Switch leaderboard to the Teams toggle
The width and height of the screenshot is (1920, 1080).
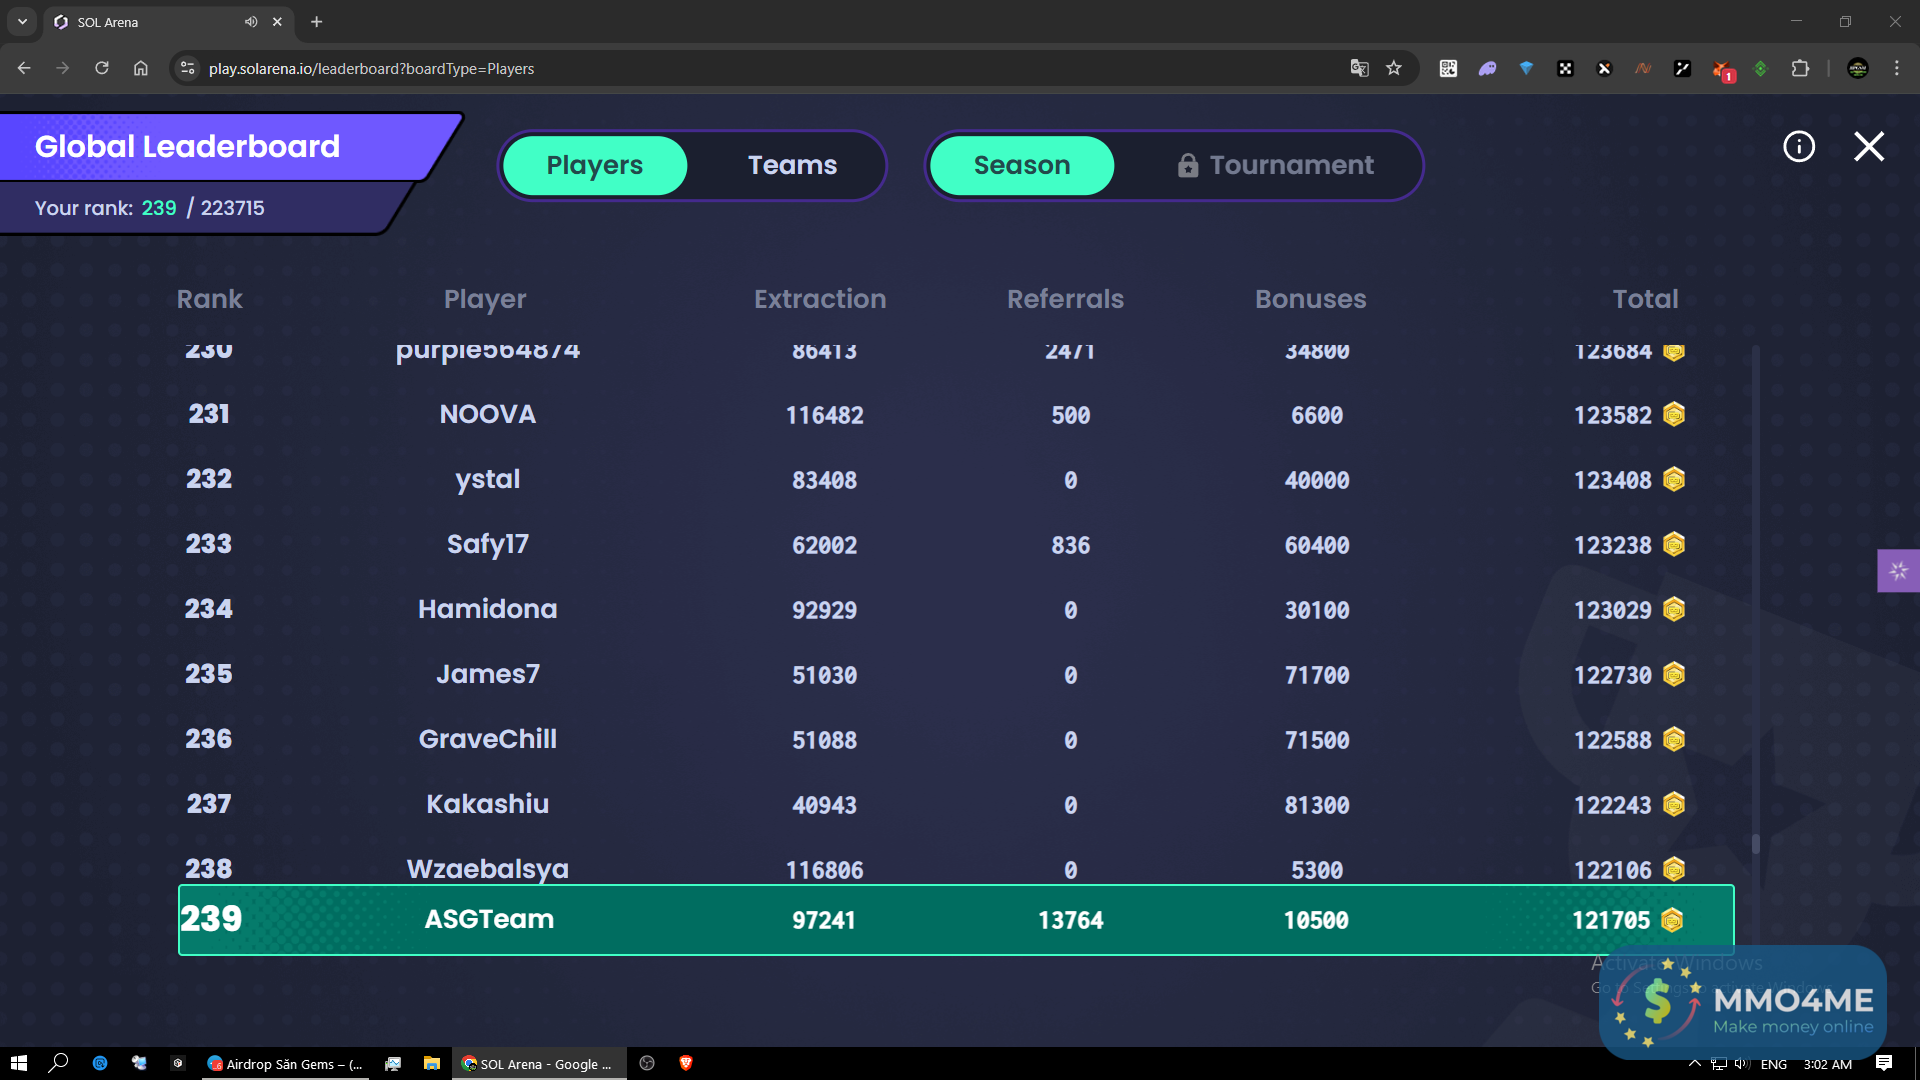point(792,165)
